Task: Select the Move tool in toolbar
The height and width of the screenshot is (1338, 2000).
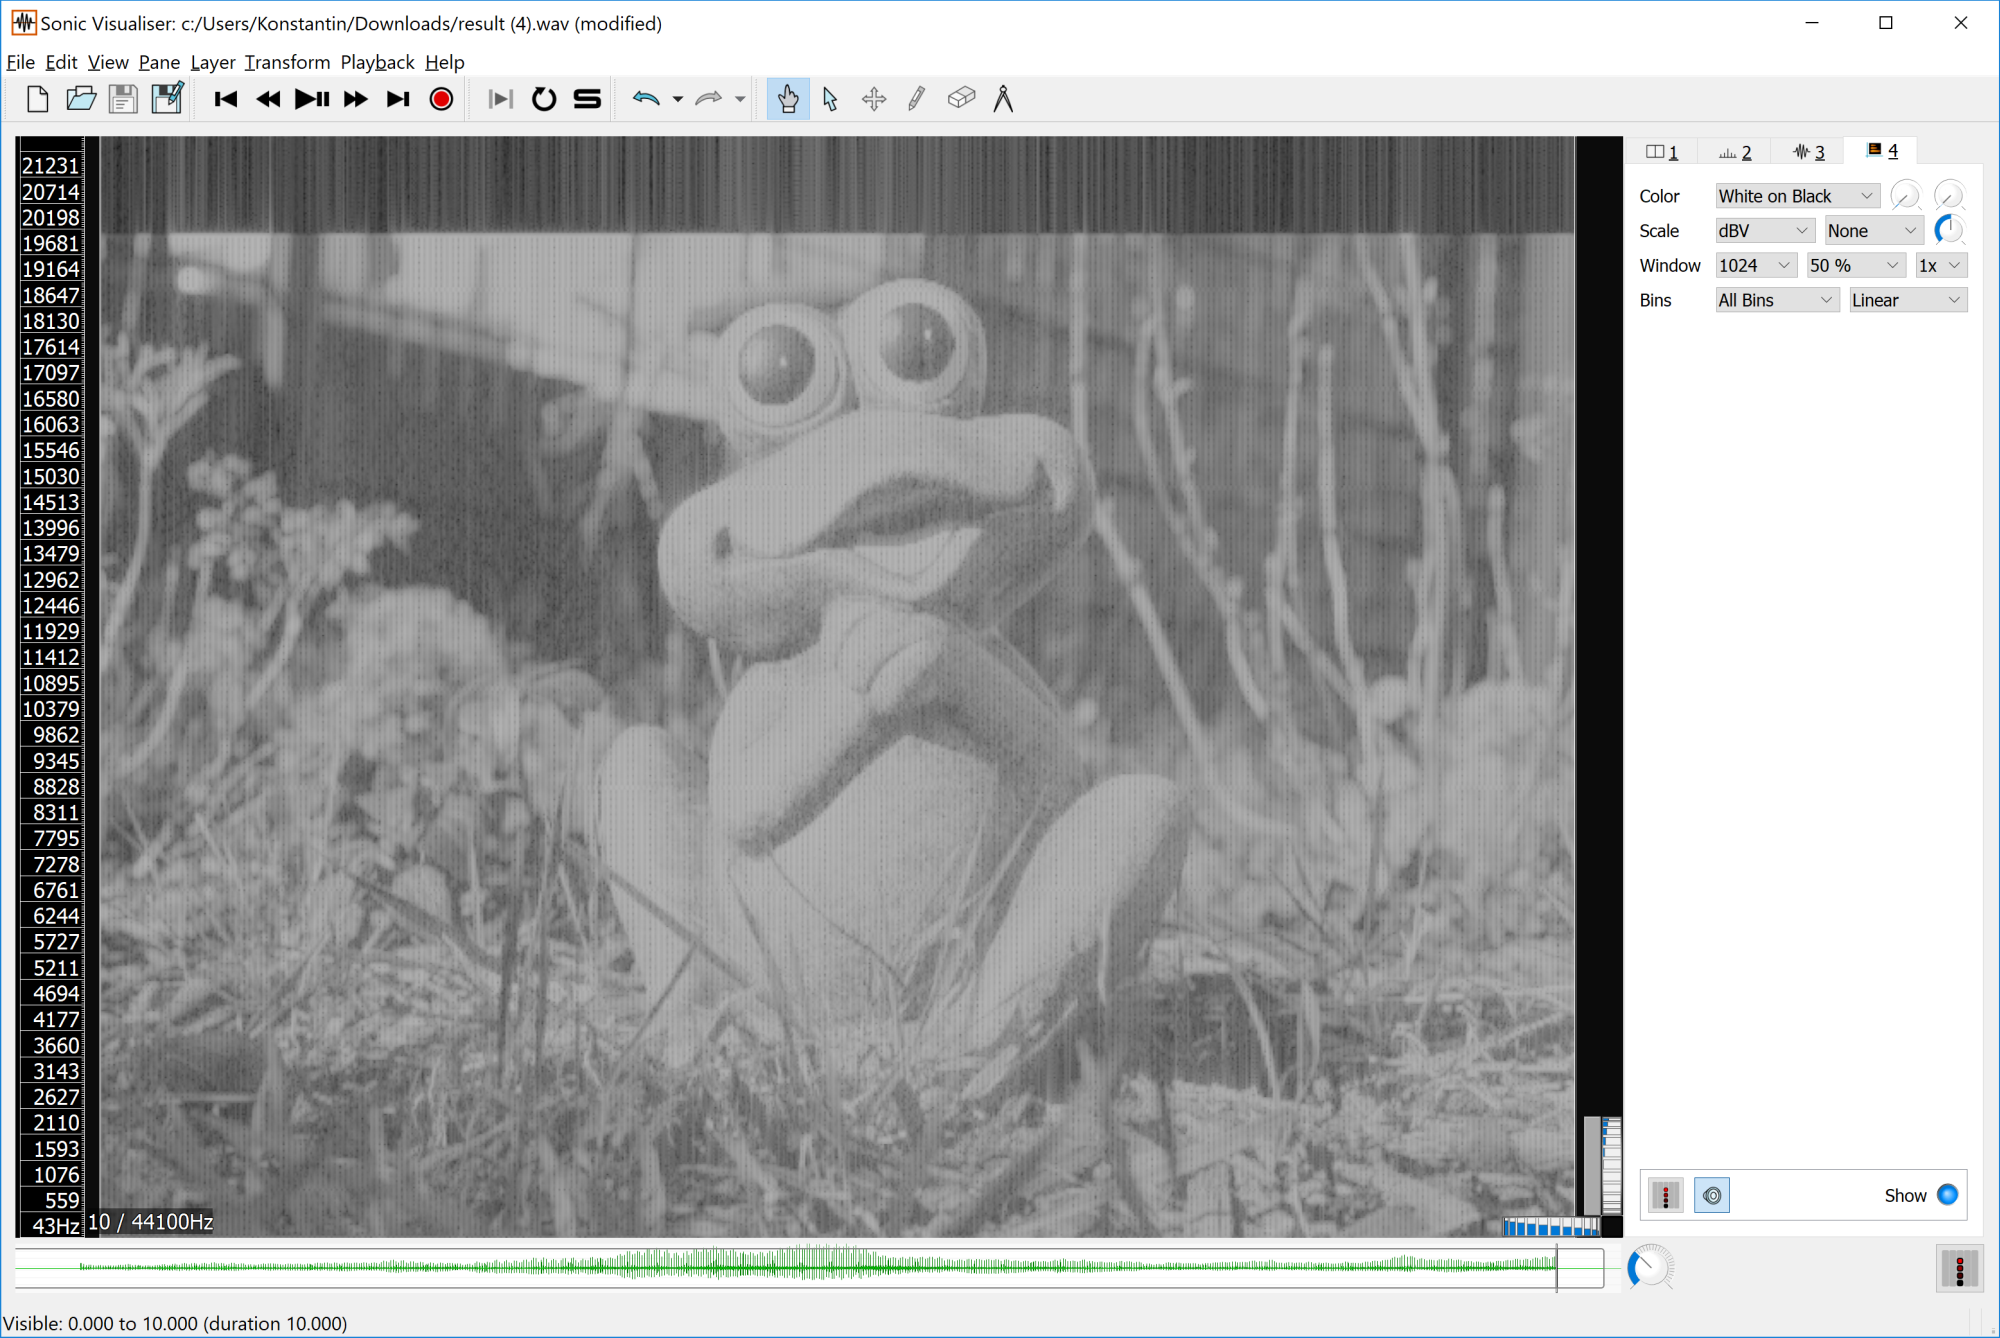Action: pos(873,99)
